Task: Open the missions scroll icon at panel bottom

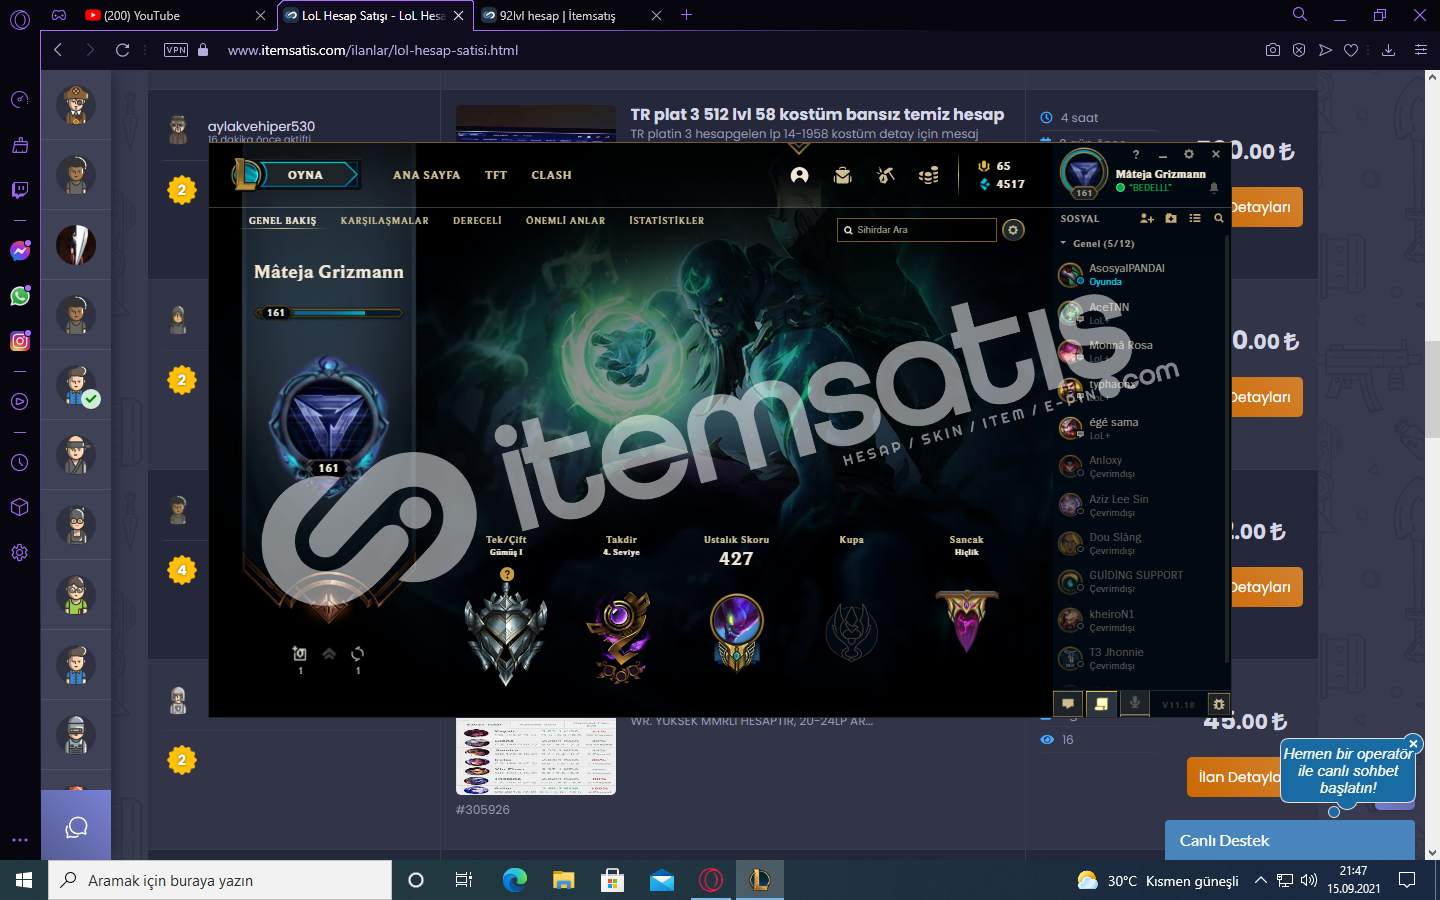Action: pyautogui.click(x=1101, y=704)
